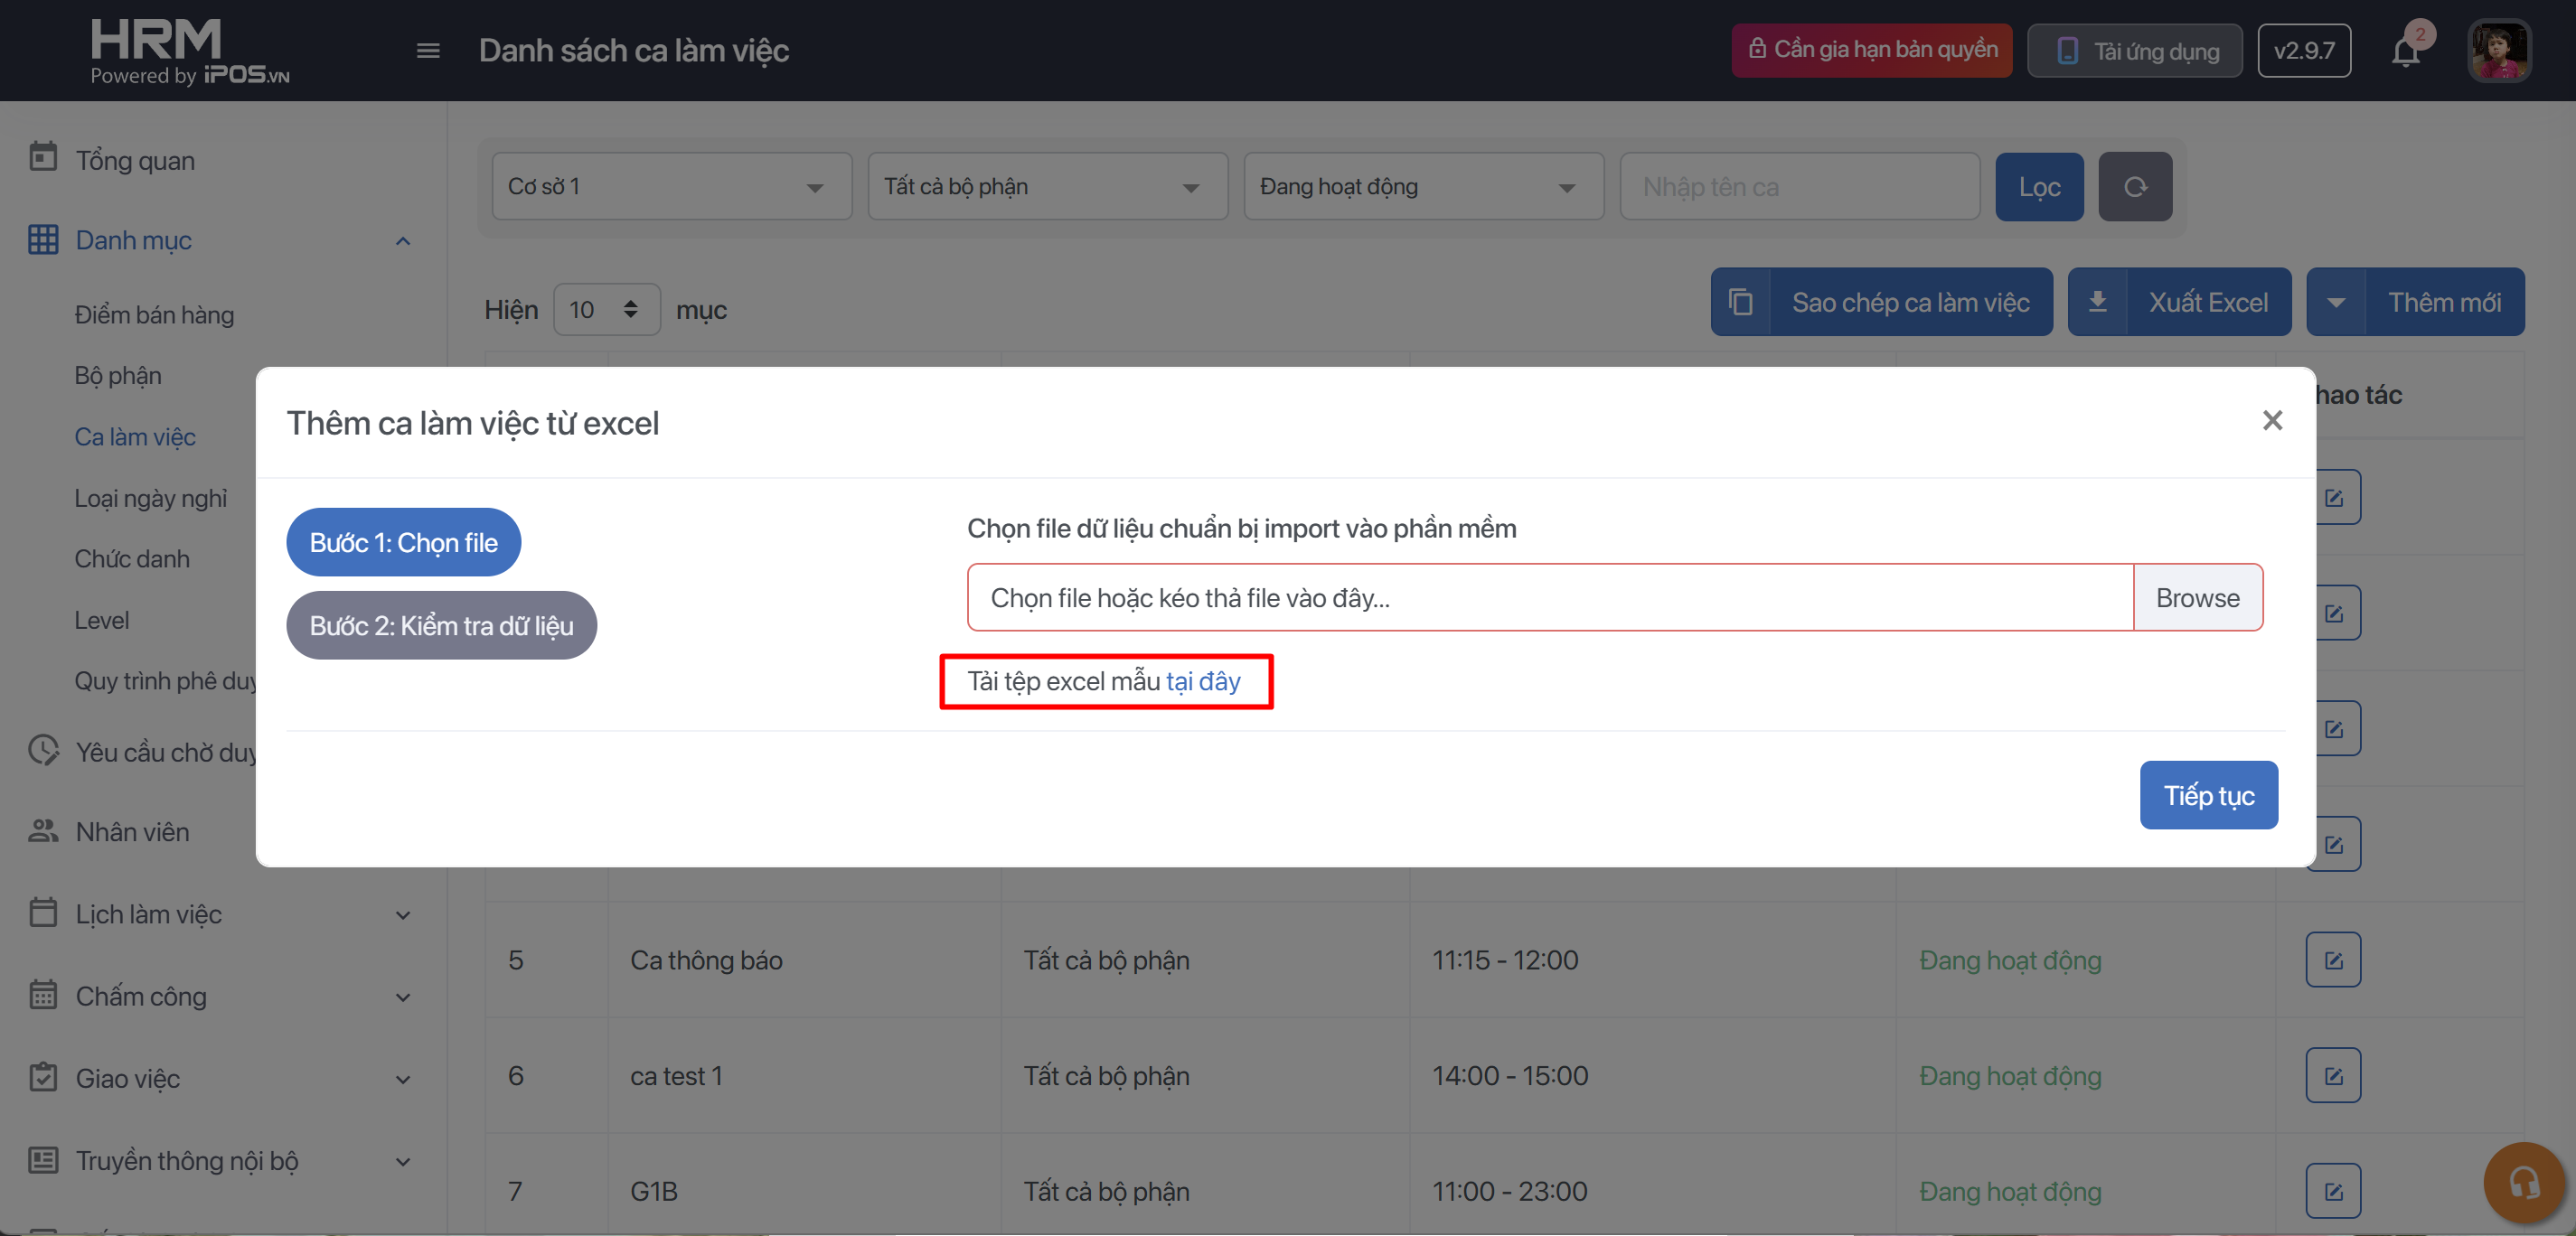Open the headset support chat icon

pyautogui.click(x=2523, y=1183)
